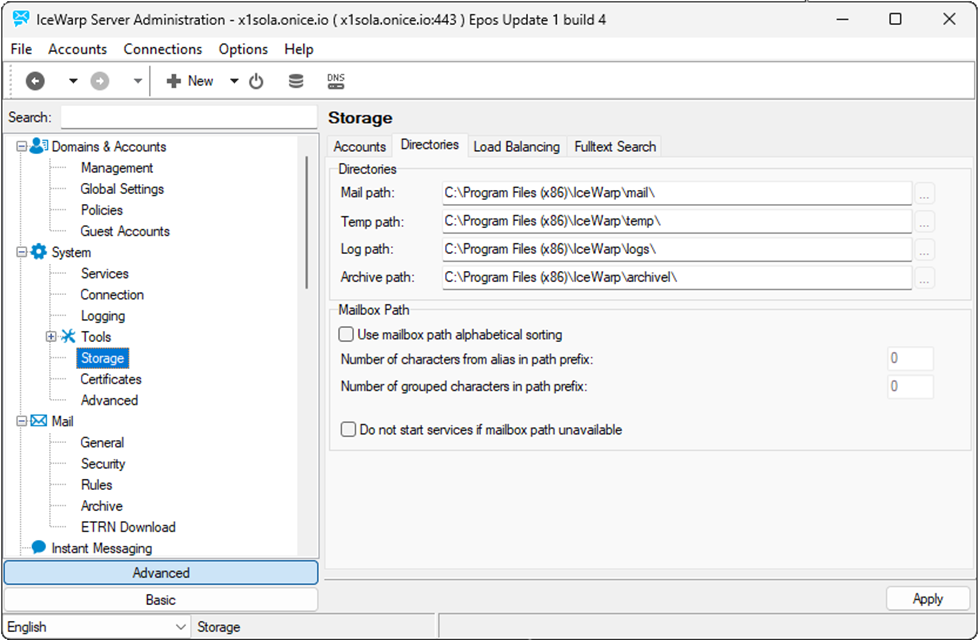This screenshot has width=980, height=640.
Task: Click the Mail path input field
Action: click(x=677, y=192)
